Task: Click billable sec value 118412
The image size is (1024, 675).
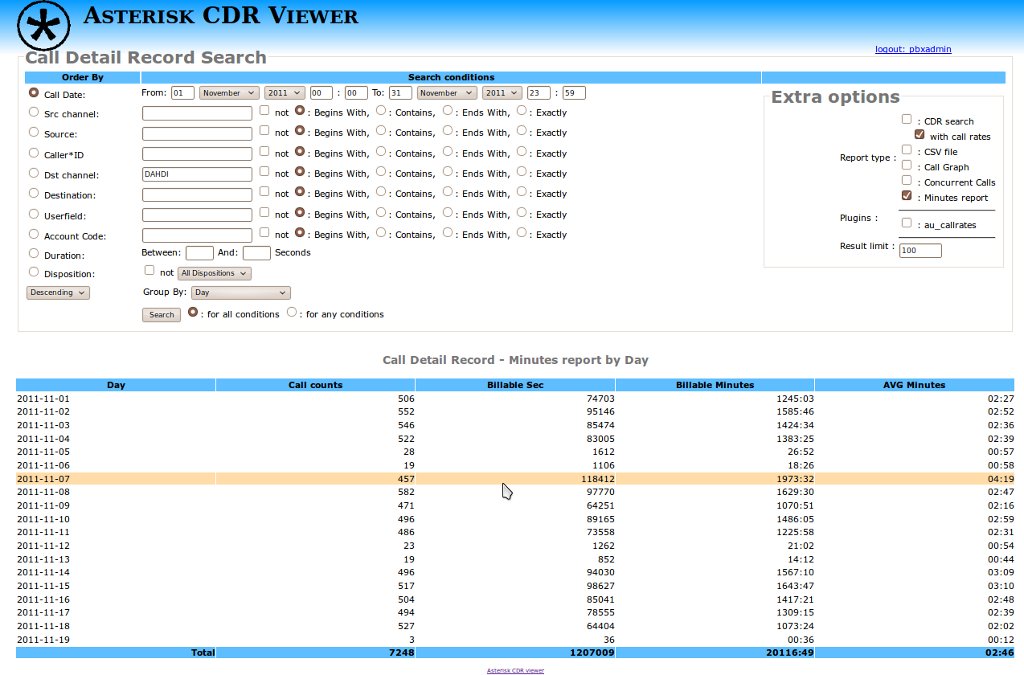Action: tap(598, 479)
